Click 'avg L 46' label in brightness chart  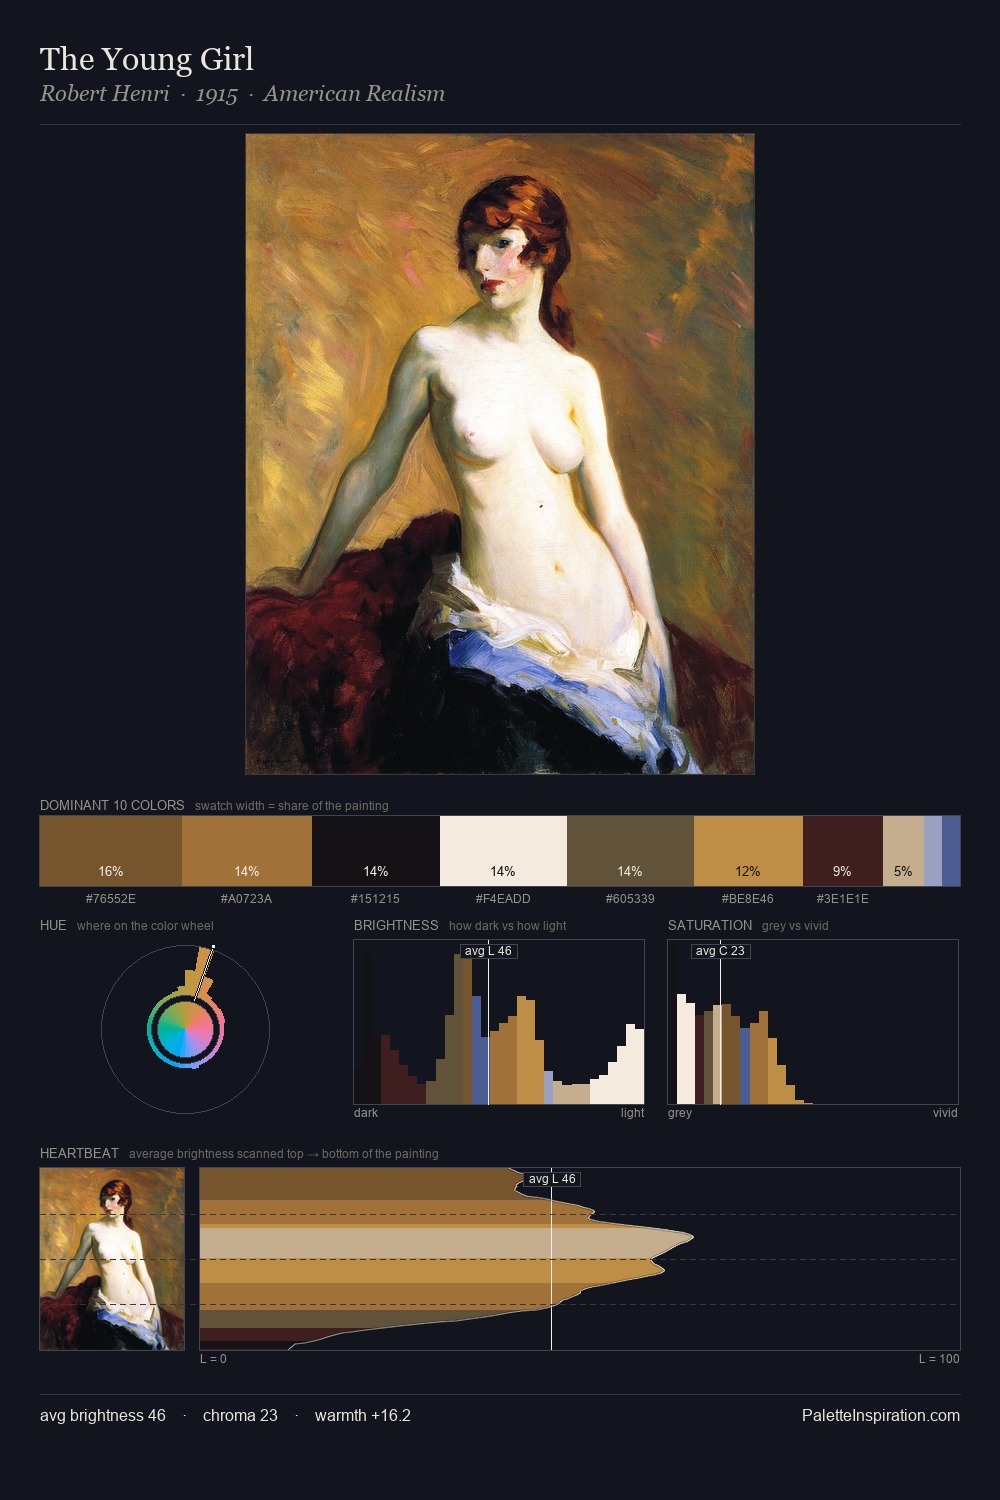tap(488, 951)
